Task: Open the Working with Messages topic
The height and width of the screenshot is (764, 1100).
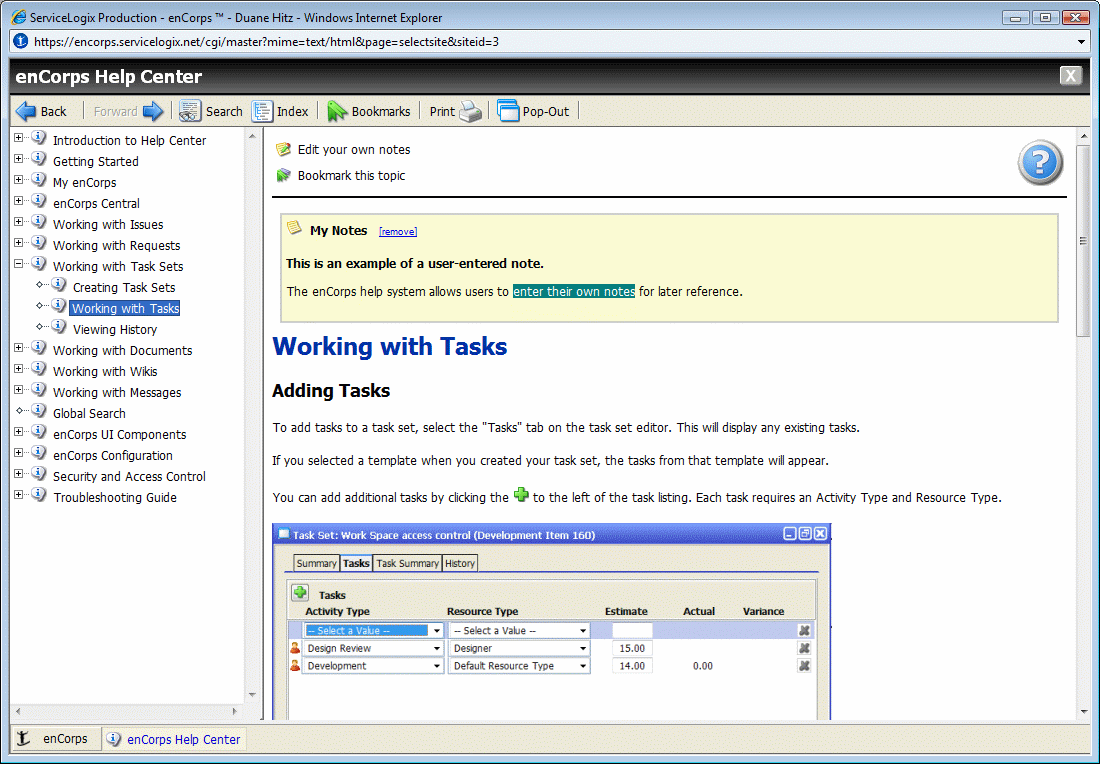Action: click(117, 393)
